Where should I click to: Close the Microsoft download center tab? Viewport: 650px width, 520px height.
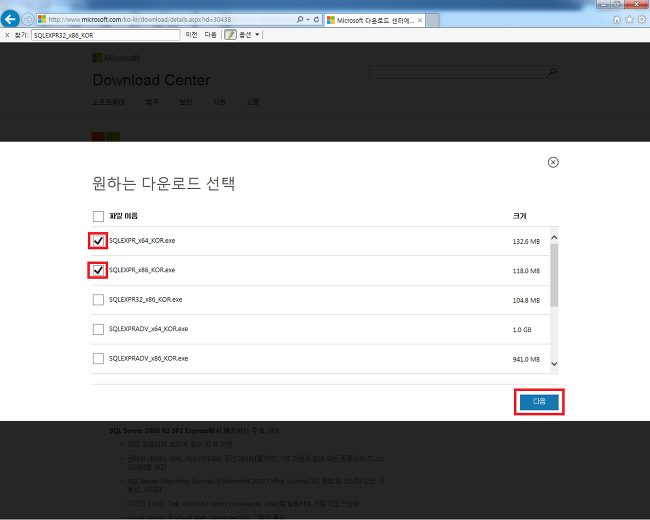click(x=420, y=20)
